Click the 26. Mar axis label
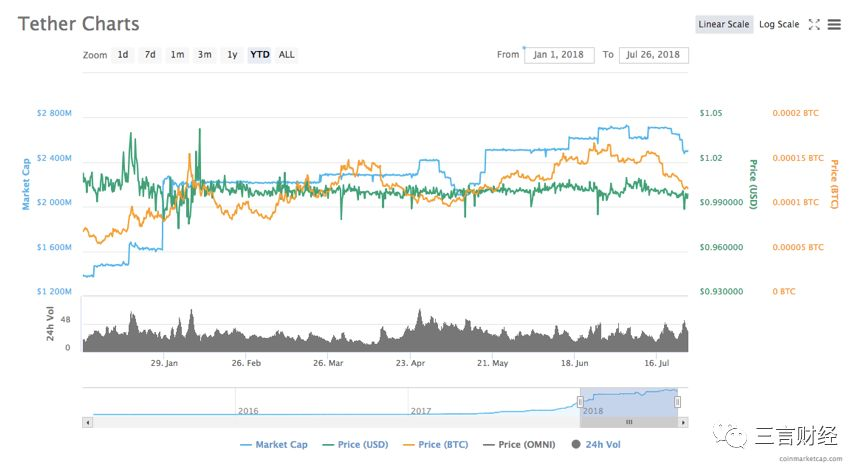The image size is (865, 473). pos(328,363)
